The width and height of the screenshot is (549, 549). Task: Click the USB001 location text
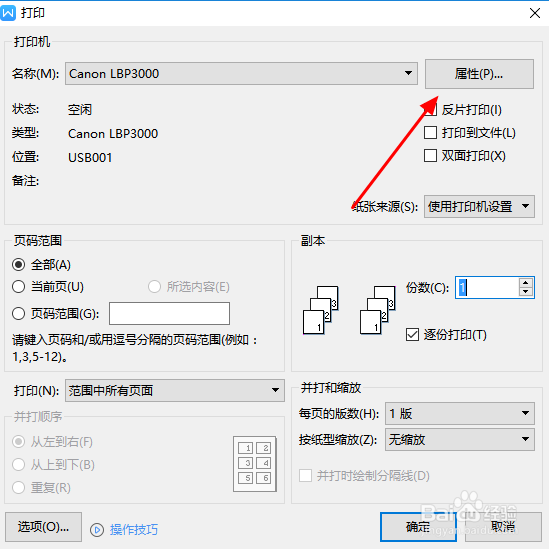tap(90, 158)
